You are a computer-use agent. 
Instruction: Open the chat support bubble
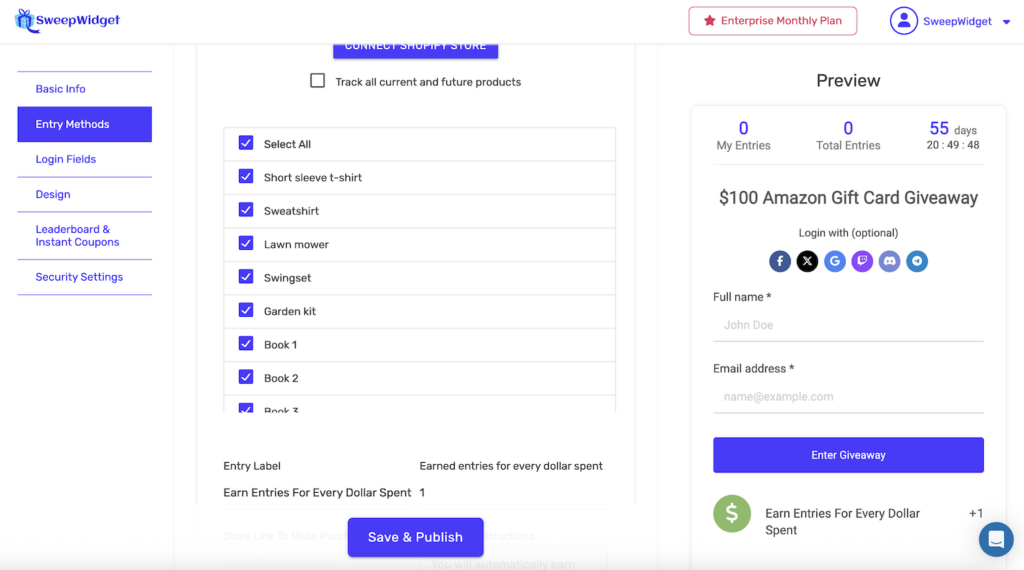click(996, 540)
